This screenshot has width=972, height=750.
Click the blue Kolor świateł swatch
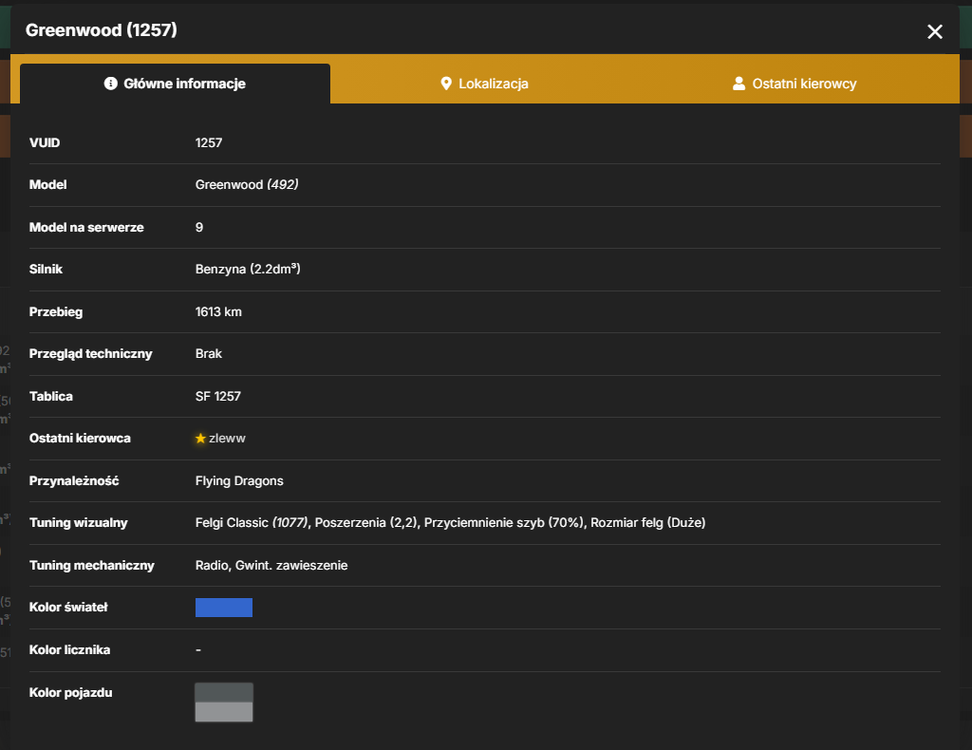[224, 607]
